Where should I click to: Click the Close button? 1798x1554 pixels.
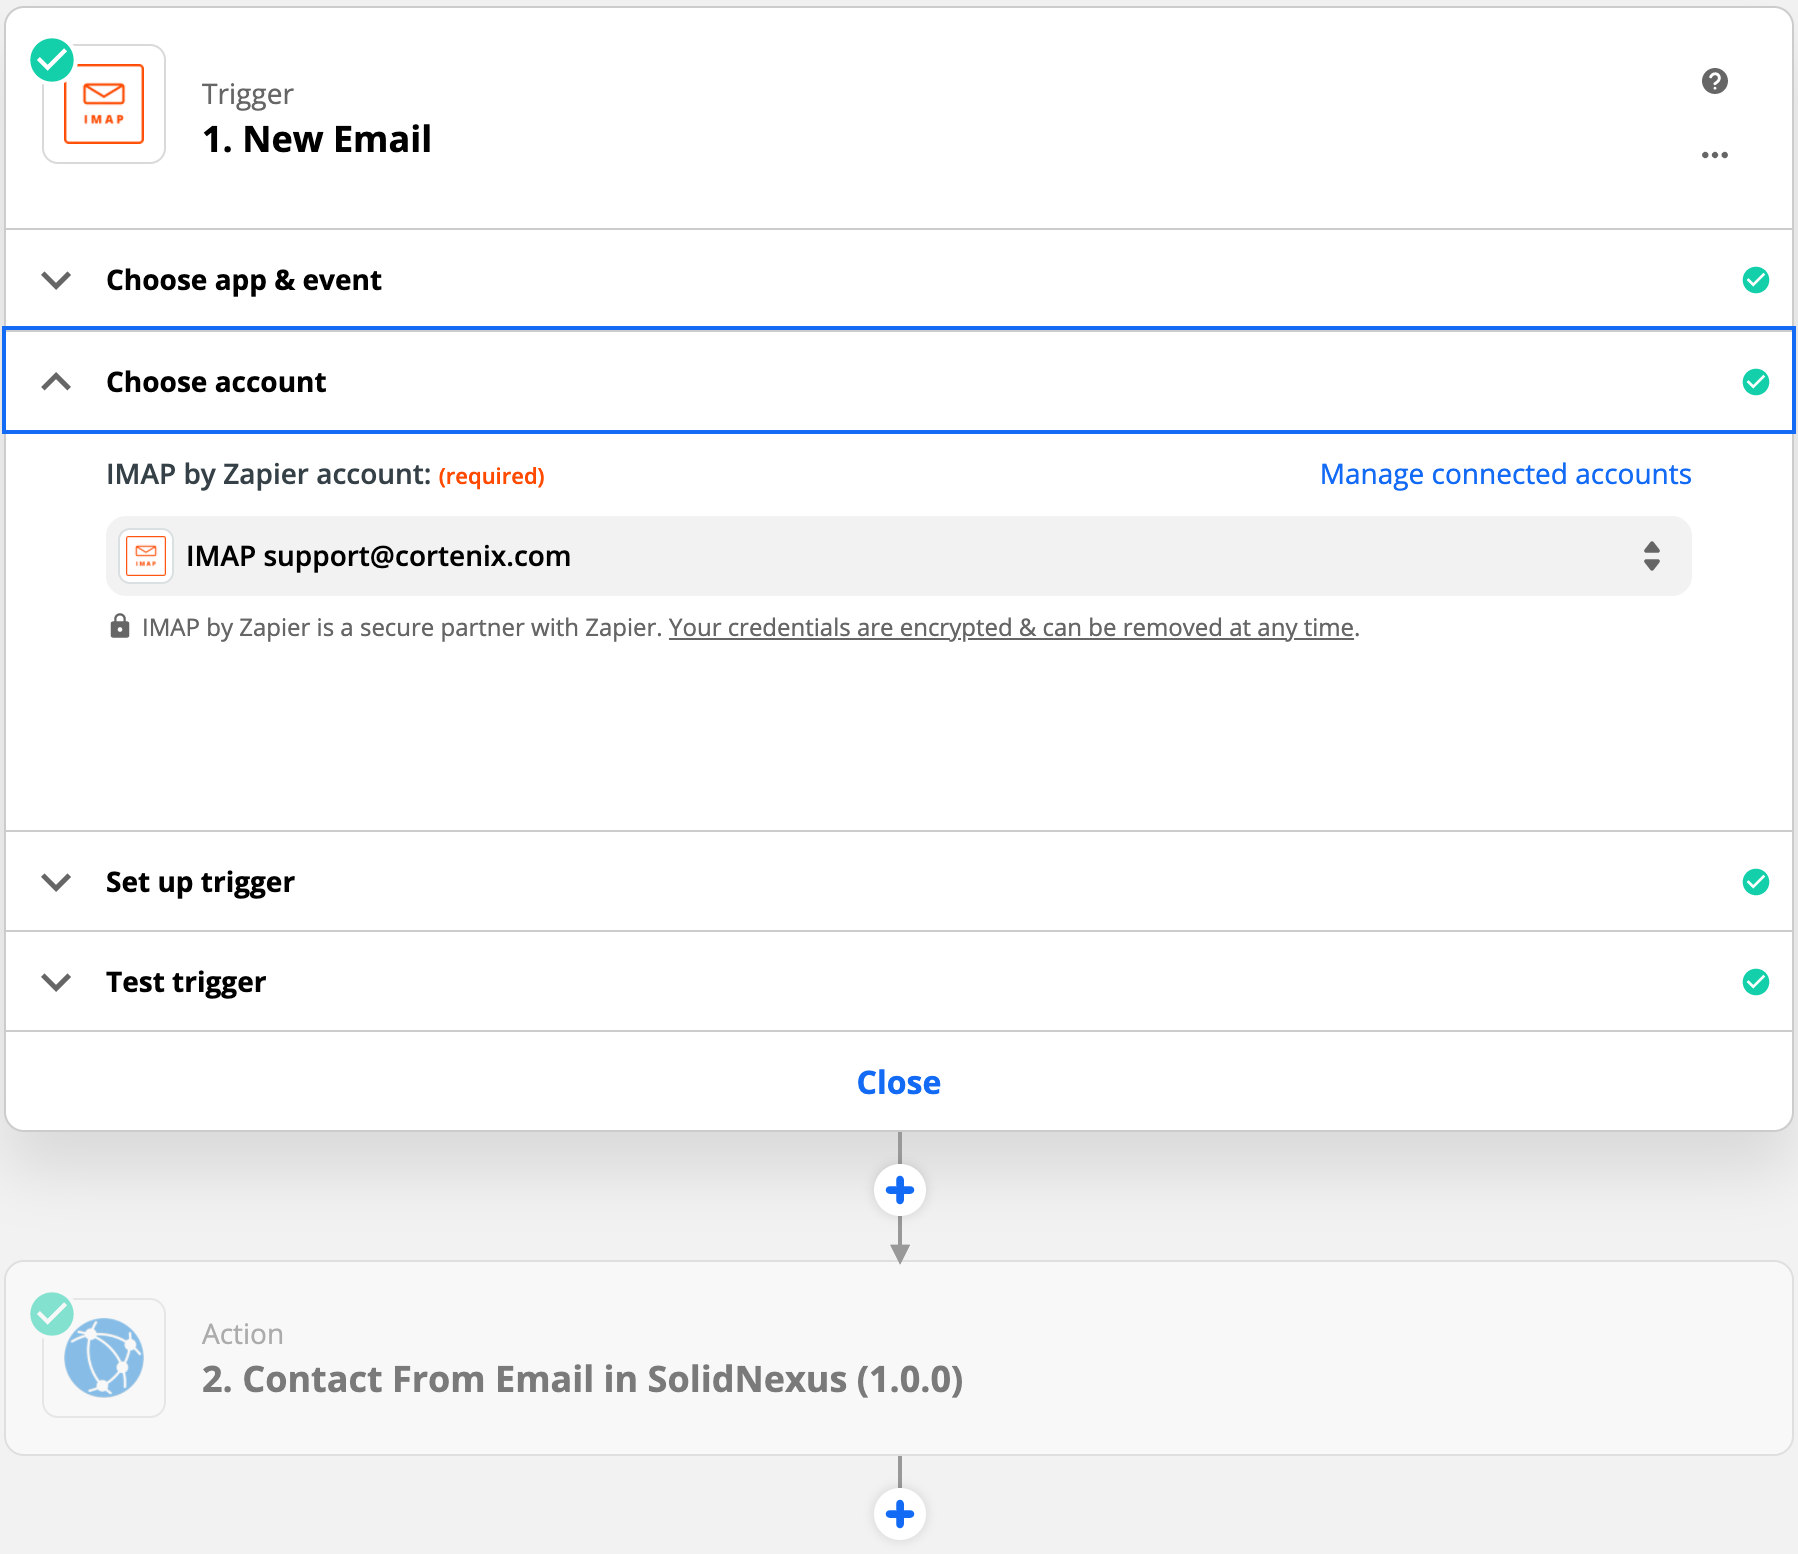point(899,1082)
